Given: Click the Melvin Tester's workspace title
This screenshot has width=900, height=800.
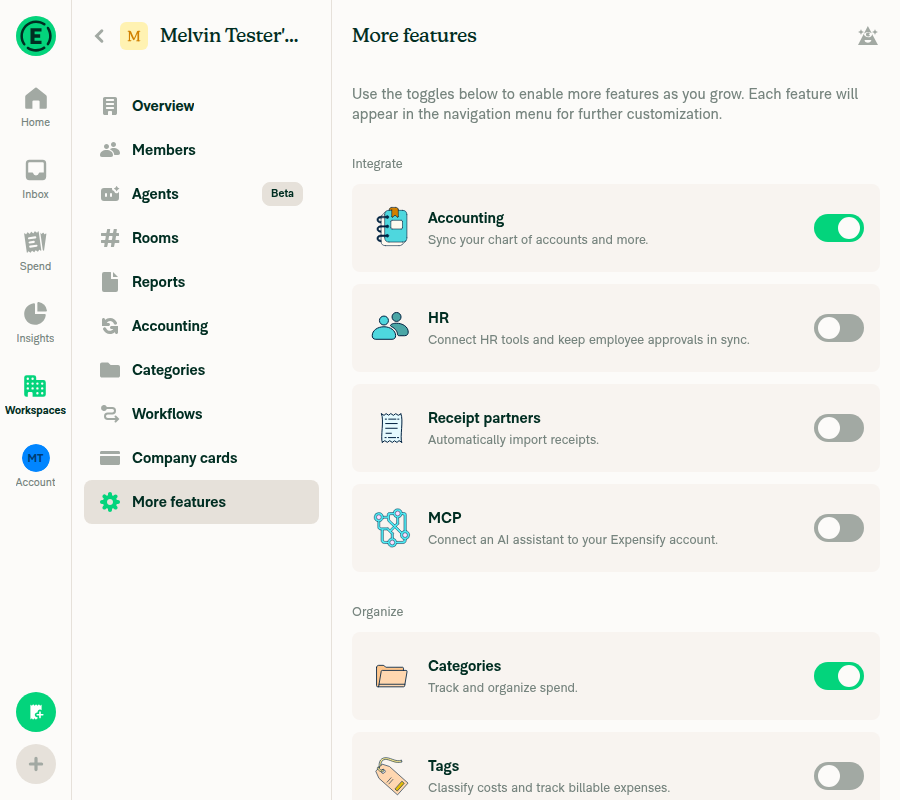Looking at the screenshot, I should (x=229, y=36).
